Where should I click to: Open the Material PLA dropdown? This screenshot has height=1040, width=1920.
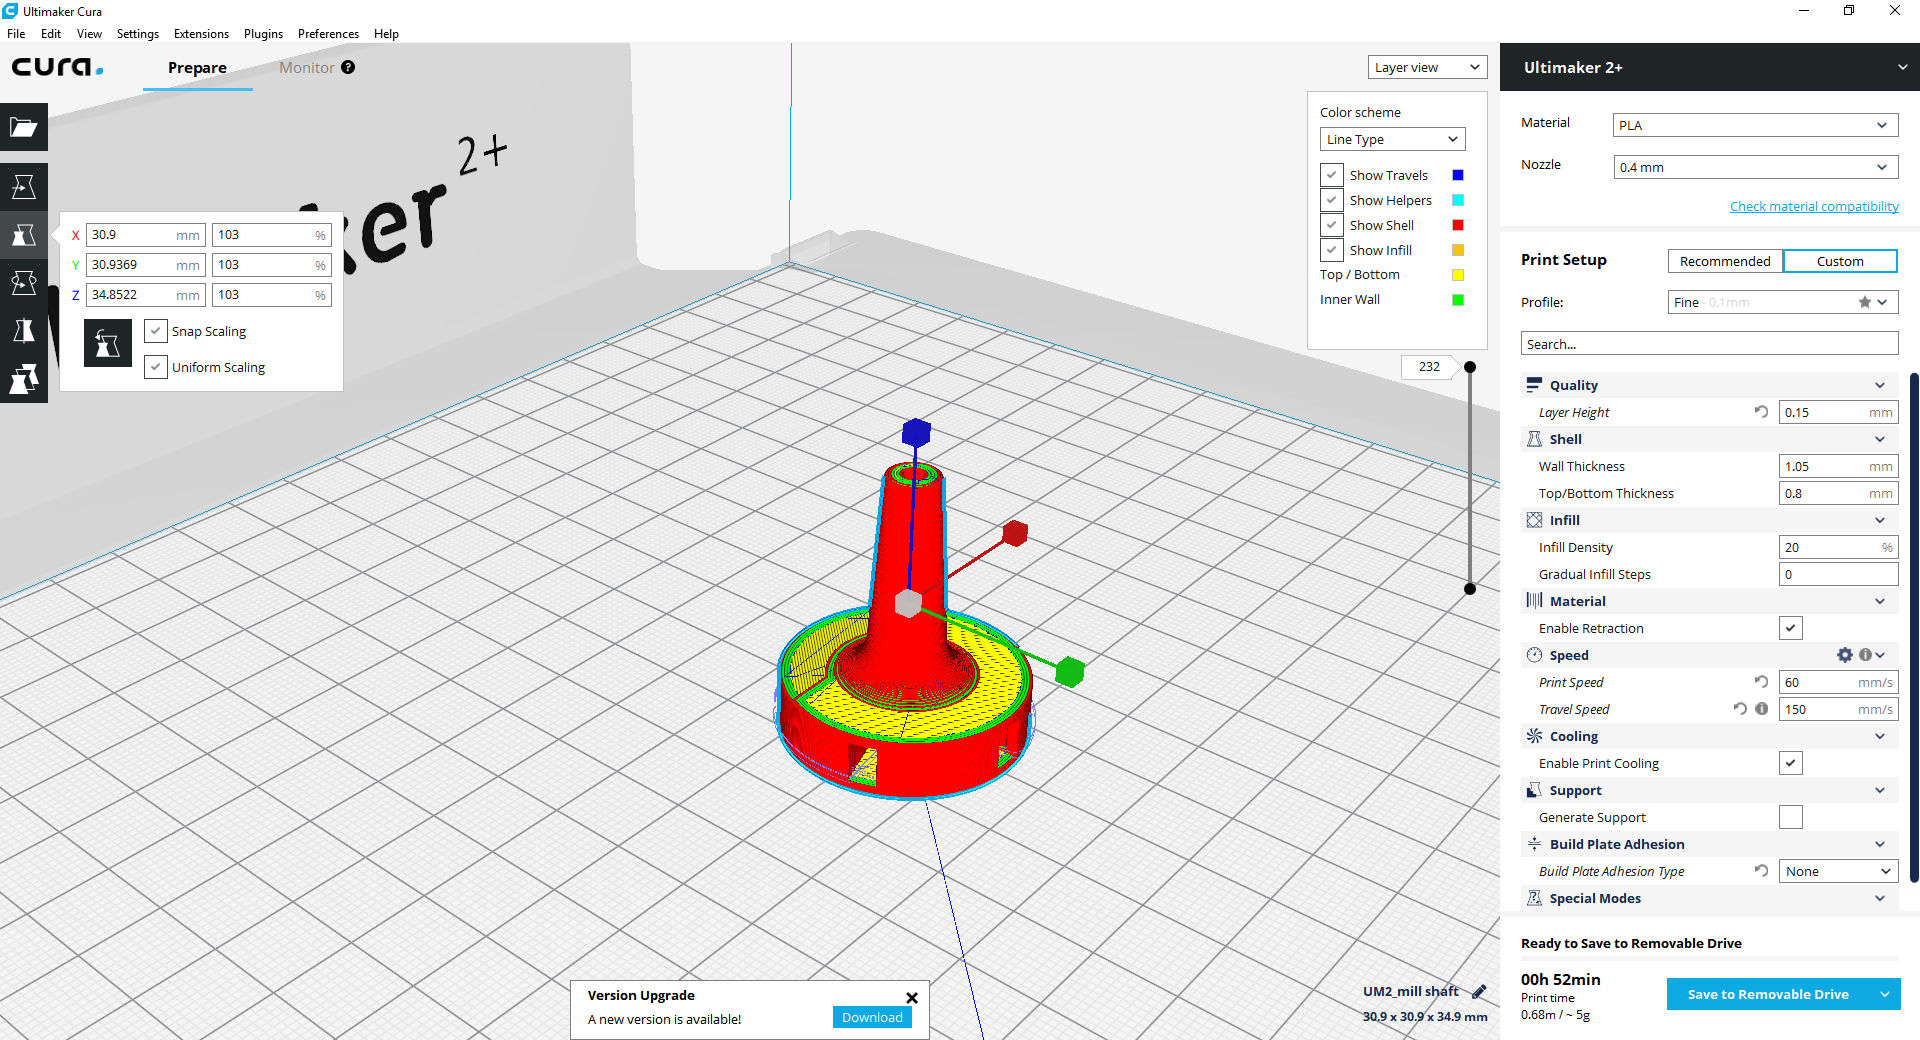point(1755,125)
